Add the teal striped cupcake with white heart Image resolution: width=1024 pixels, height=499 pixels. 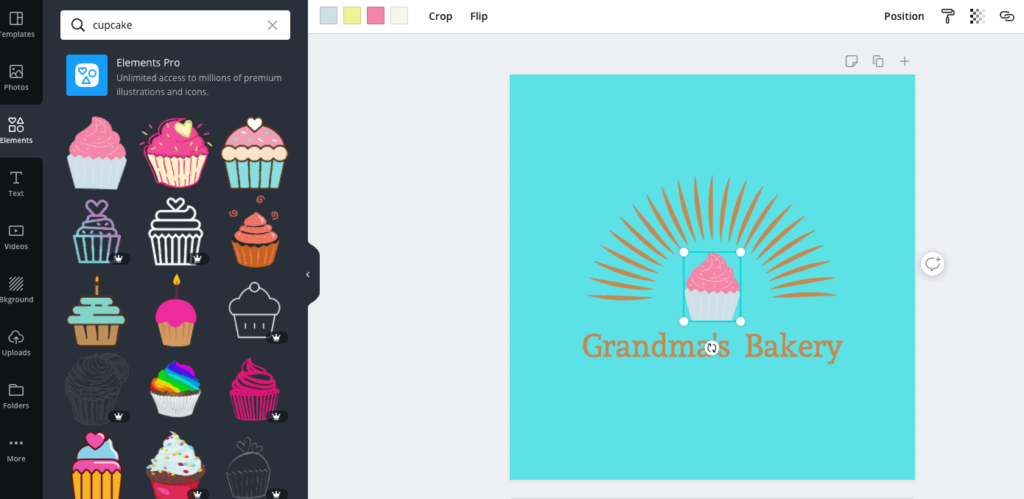(254, 153)
